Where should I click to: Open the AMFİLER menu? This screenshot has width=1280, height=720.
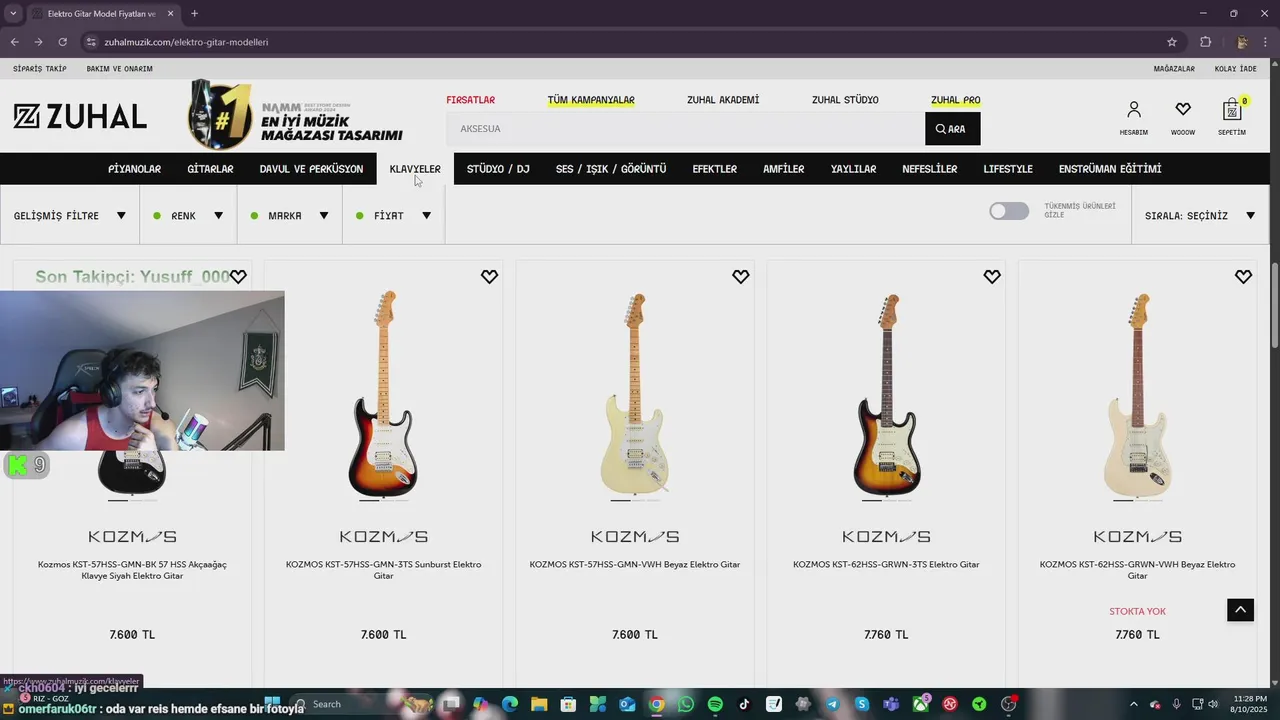[x=783, y=169]
